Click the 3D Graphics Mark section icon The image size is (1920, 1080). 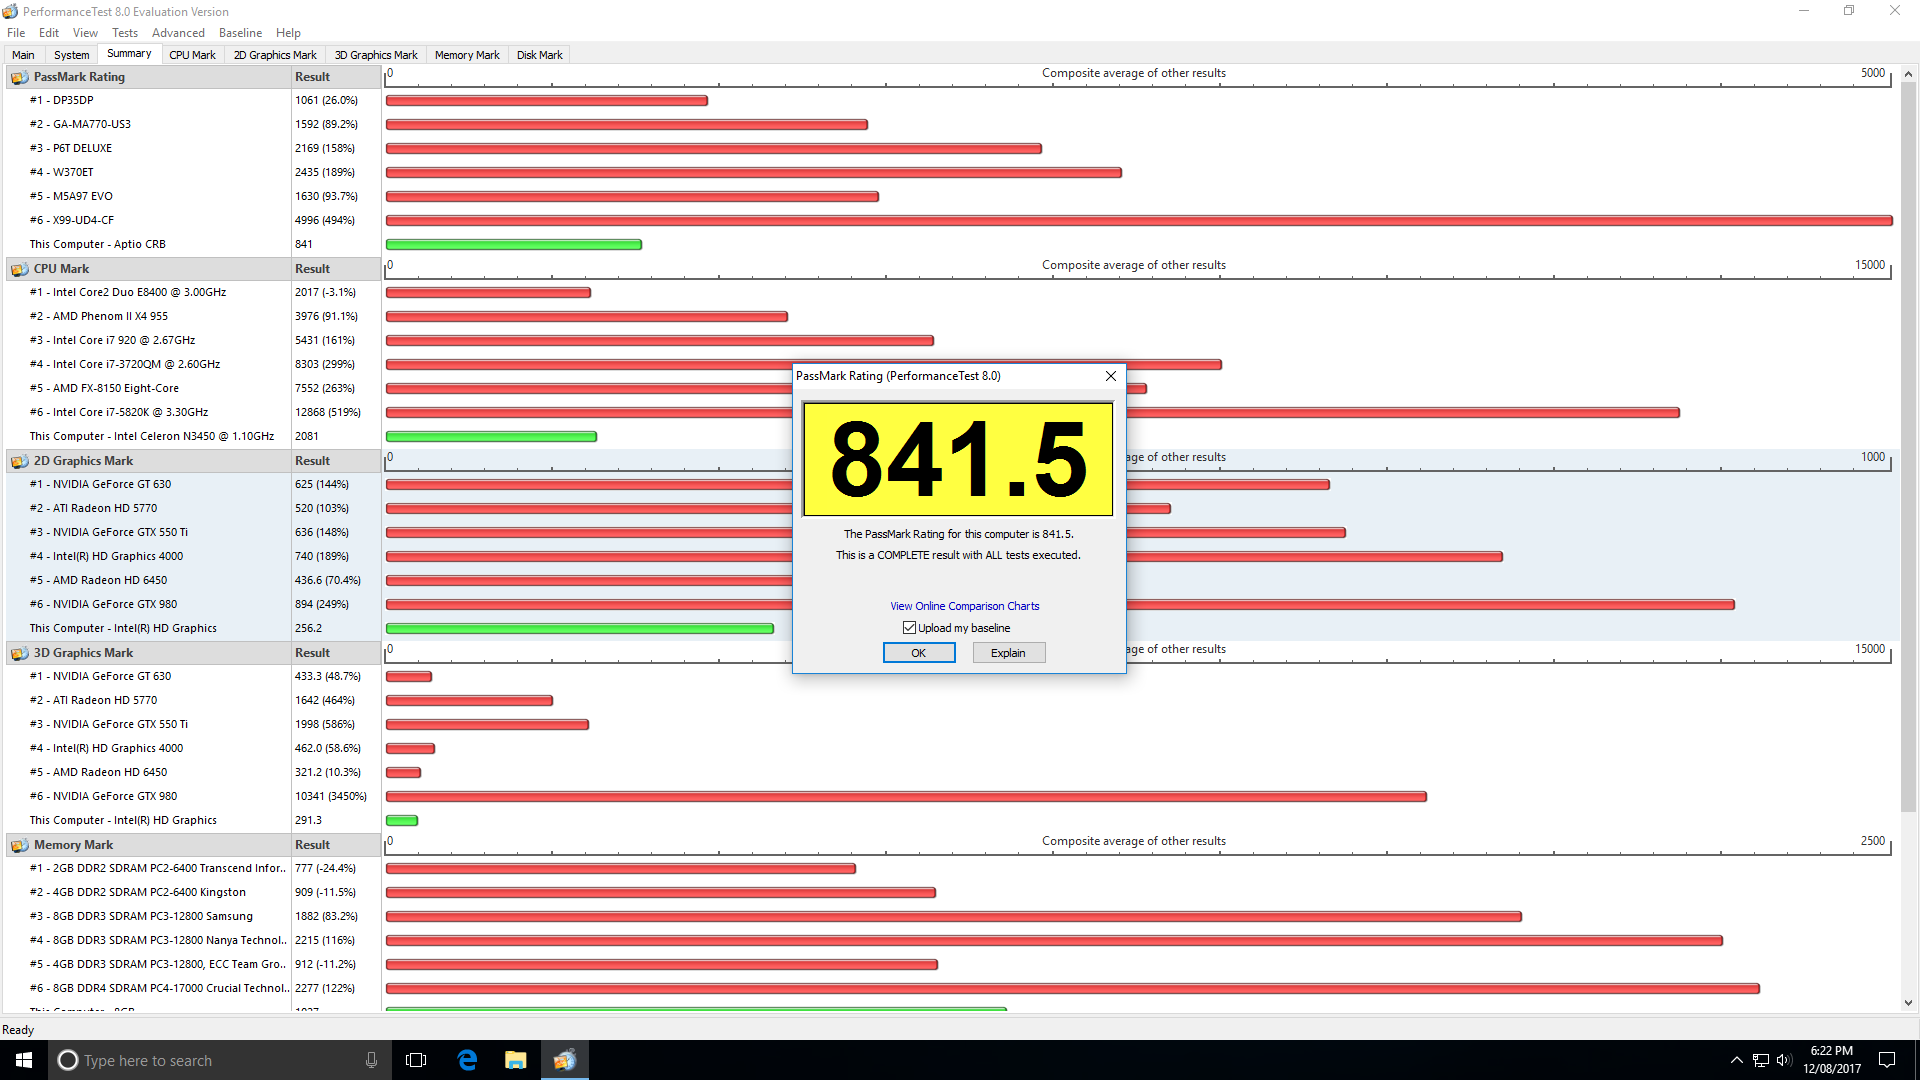(x=19, y=653)
